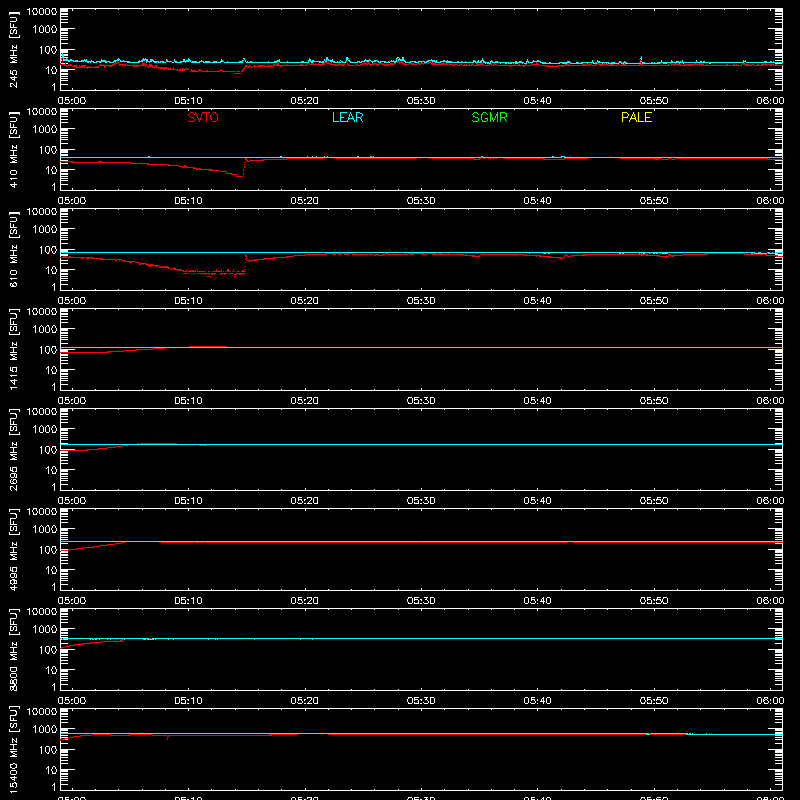Screen dimensions: 800x800
Task: Click the 1000 y-axis value of 15400 MHz panel
Action: (45, 729)
